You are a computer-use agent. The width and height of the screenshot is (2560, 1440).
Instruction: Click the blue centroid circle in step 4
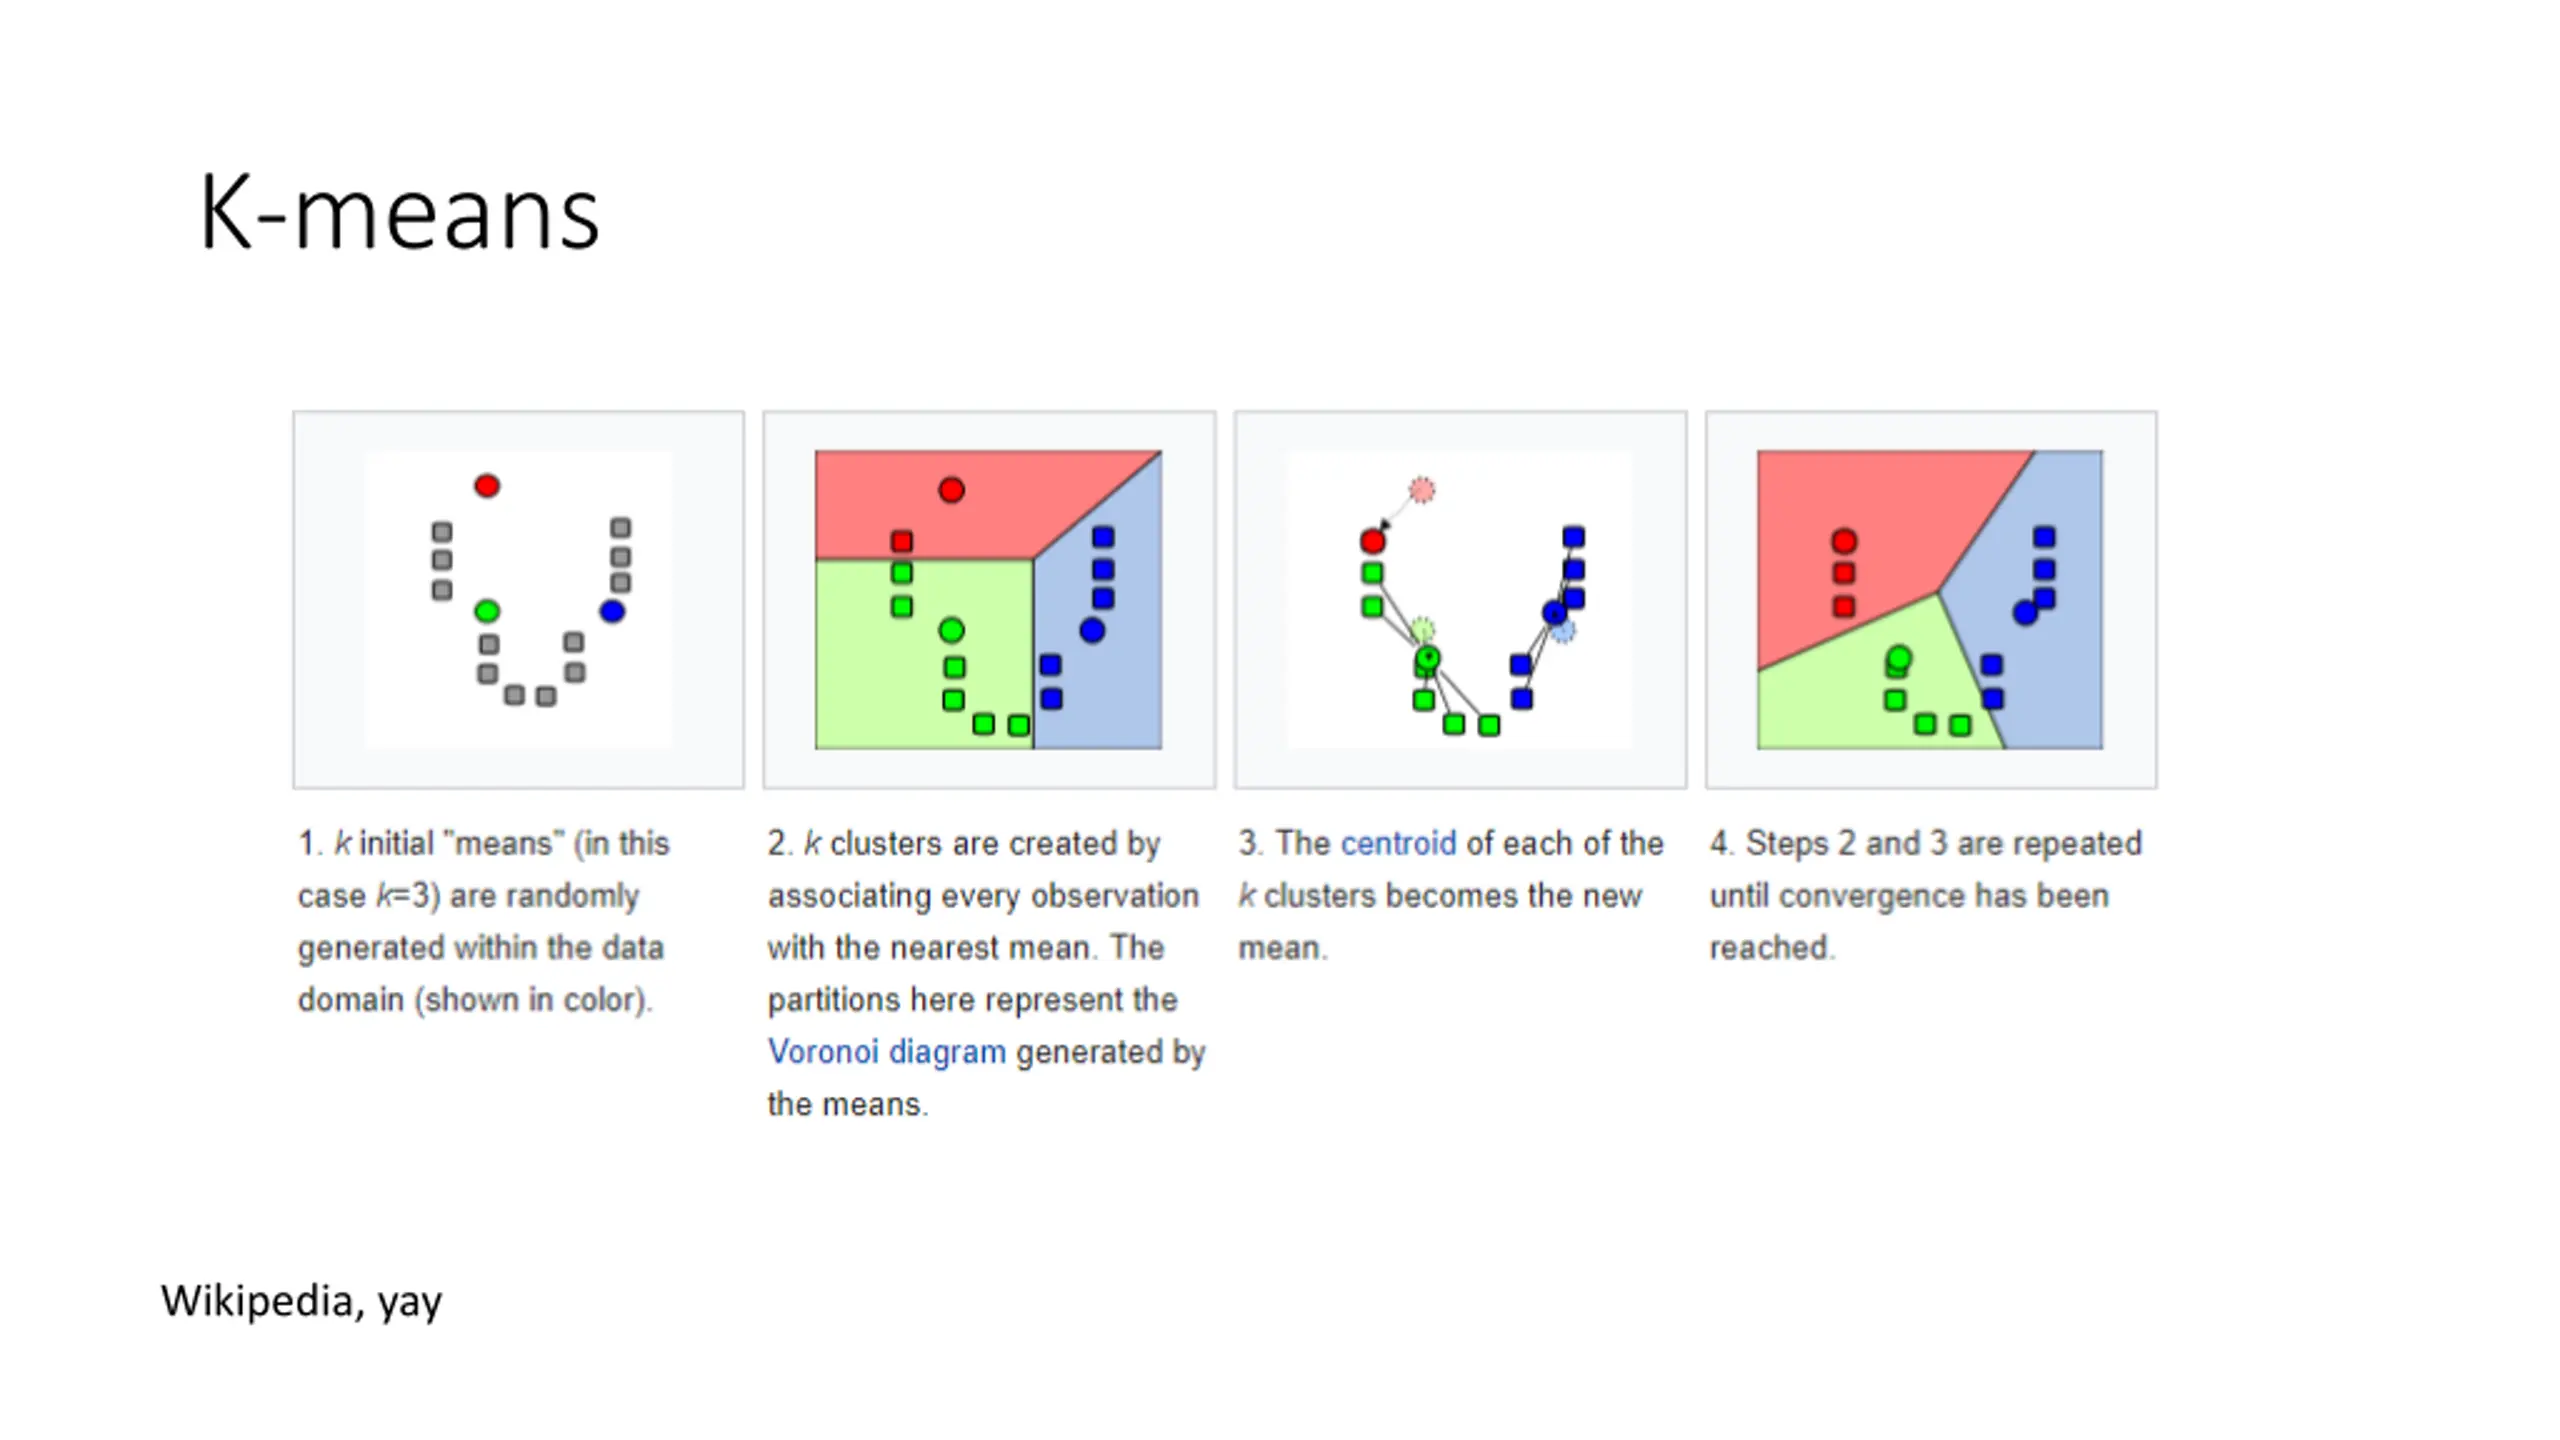tap(2025, 613)
